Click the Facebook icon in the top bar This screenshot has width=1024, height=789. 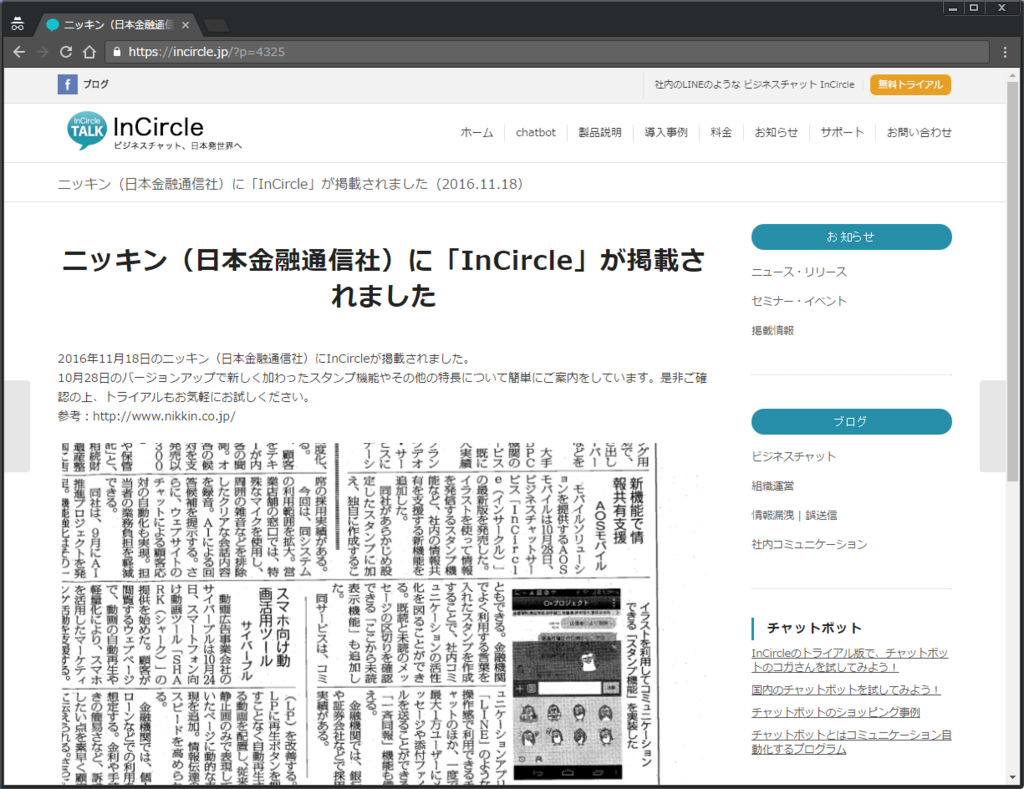(67, 84)
